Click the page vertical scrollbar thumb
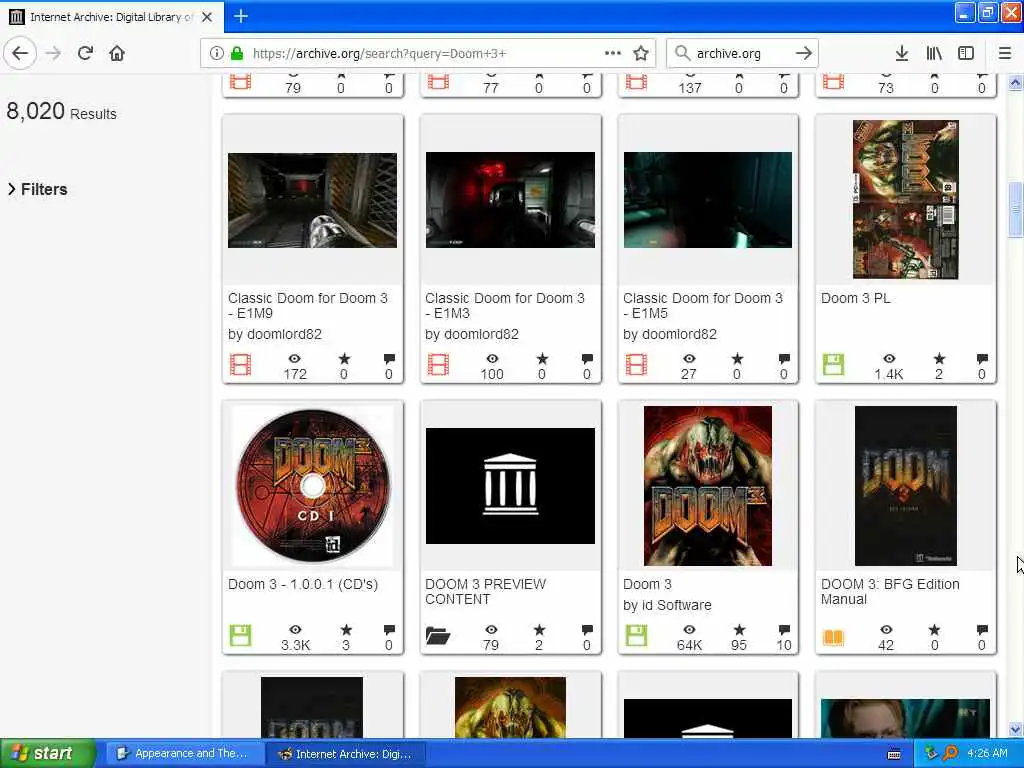 point(1016,210)
